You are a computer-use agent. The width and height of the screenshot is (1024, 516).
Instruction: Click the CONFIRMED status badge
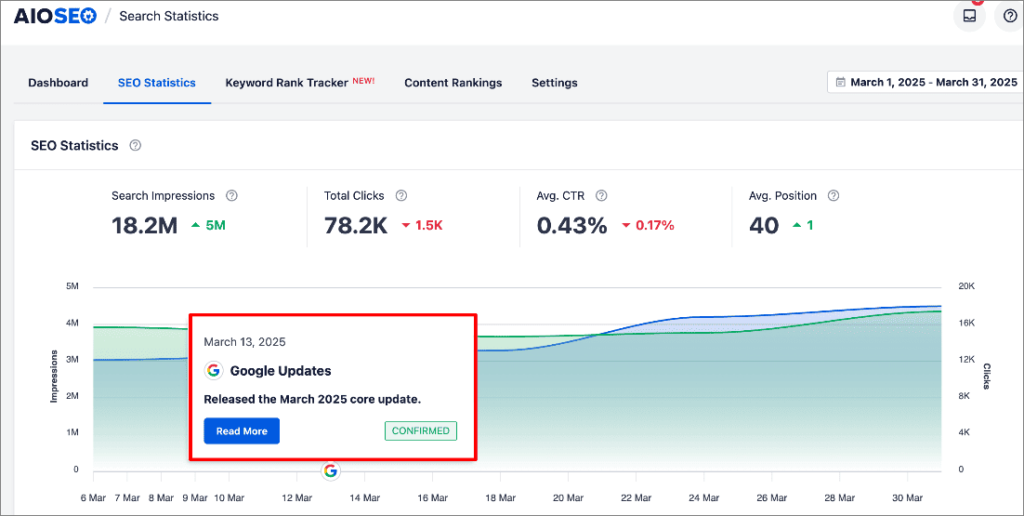point(421,431)
